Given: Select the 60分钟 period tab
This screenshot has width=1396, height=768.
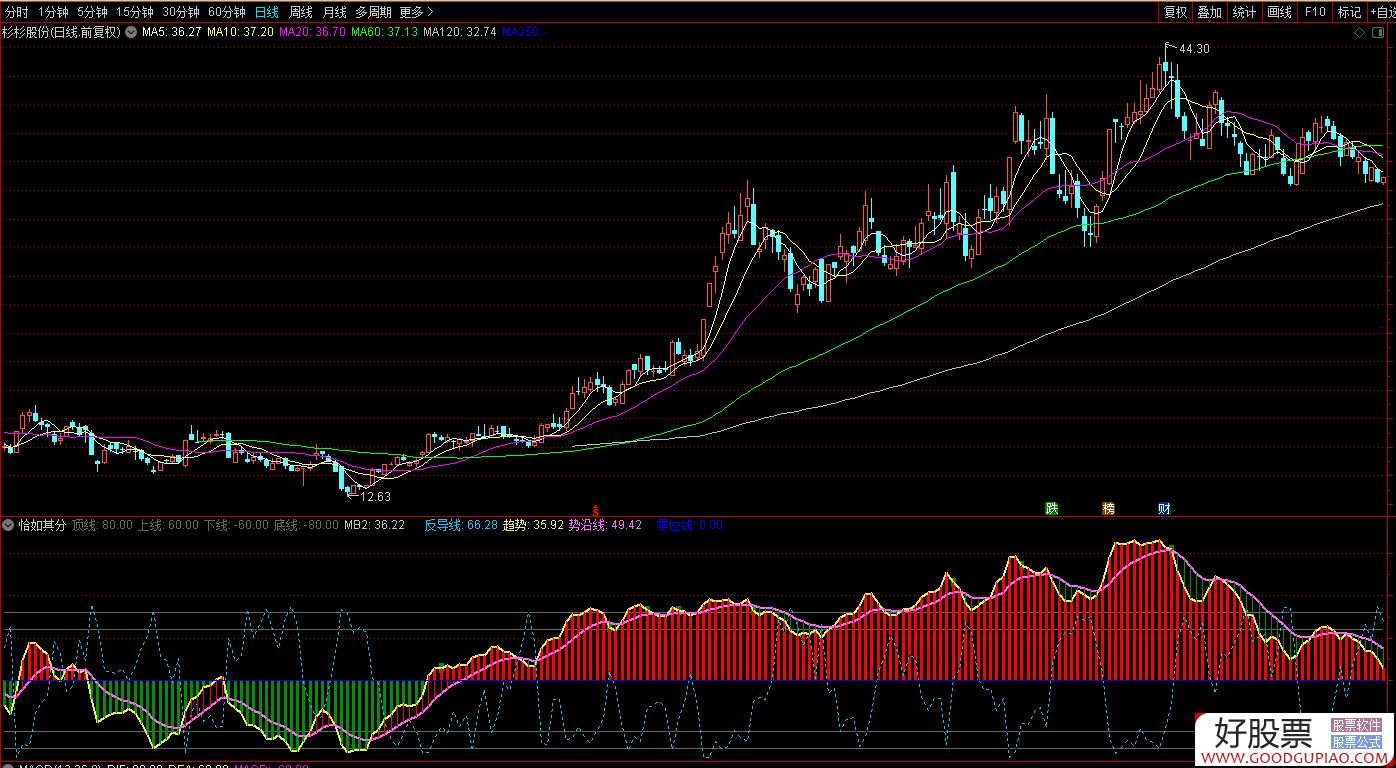Looking at the screenshot, I should 227,12.
